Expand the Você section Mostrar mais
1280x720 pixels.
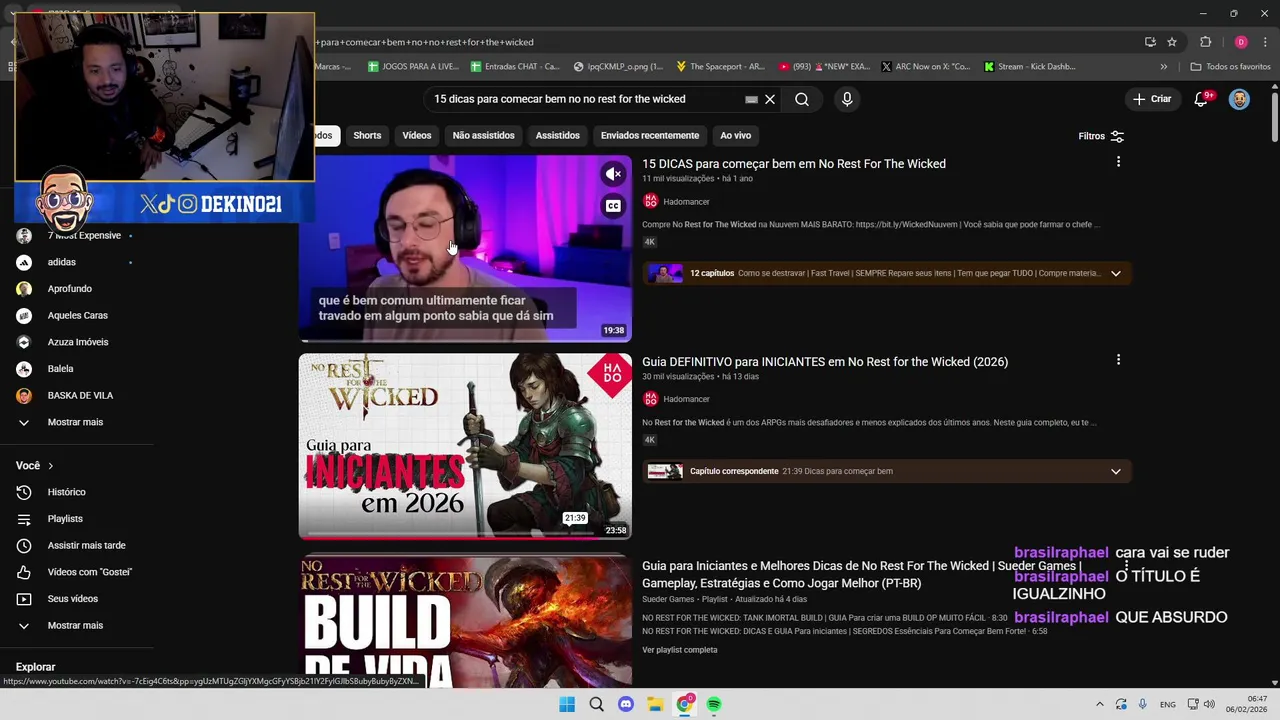pyautogui.click(x=75, y=625)
